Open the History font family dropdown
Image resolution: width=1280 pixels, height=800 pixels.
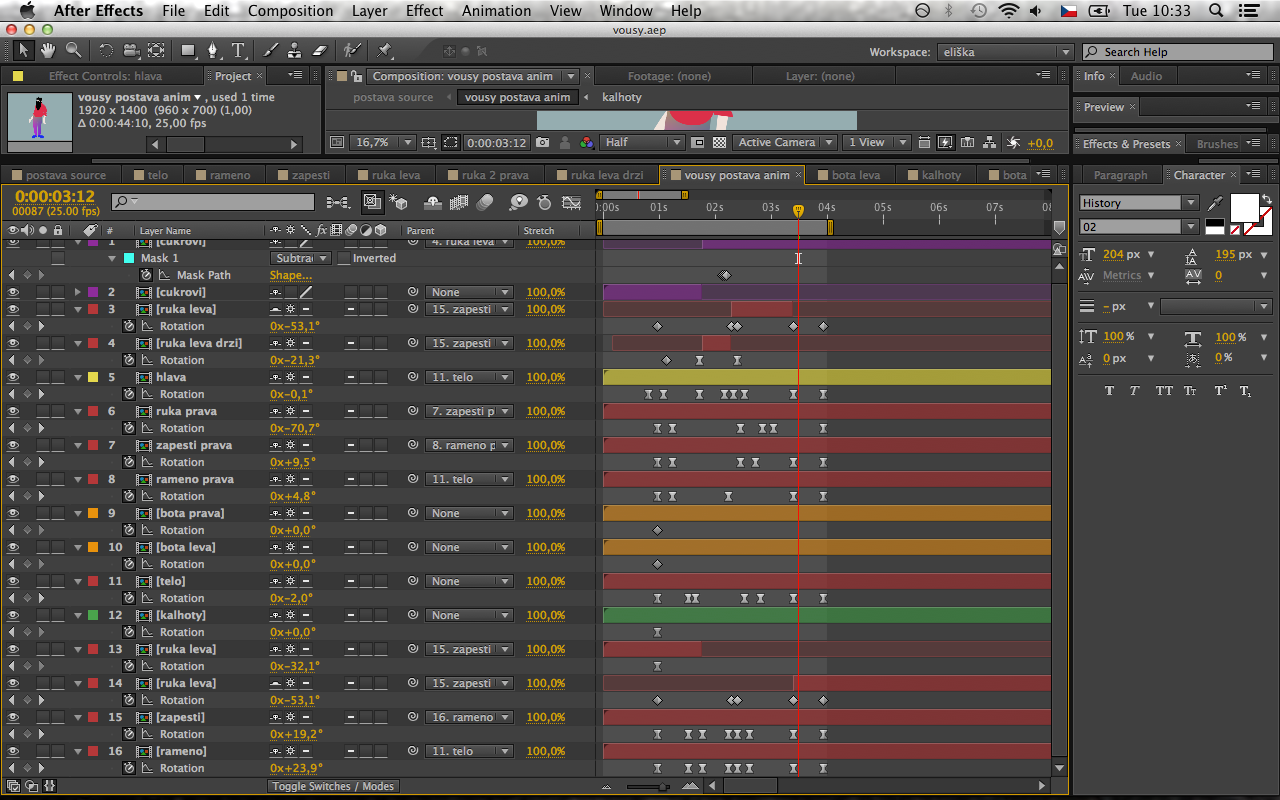click(1138, 203)
